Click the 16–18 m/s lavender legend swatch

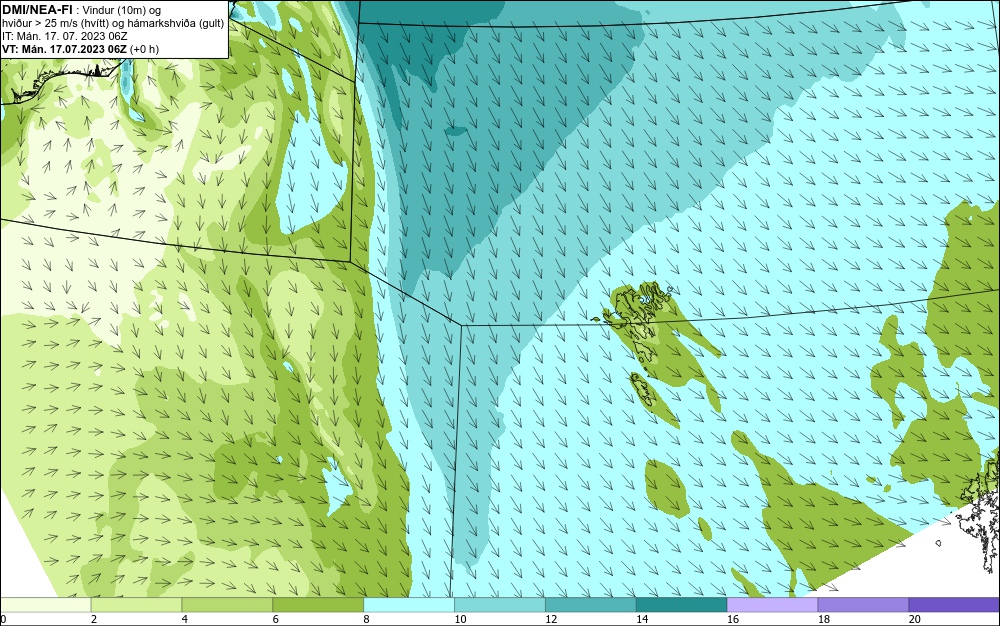(772, 605)
